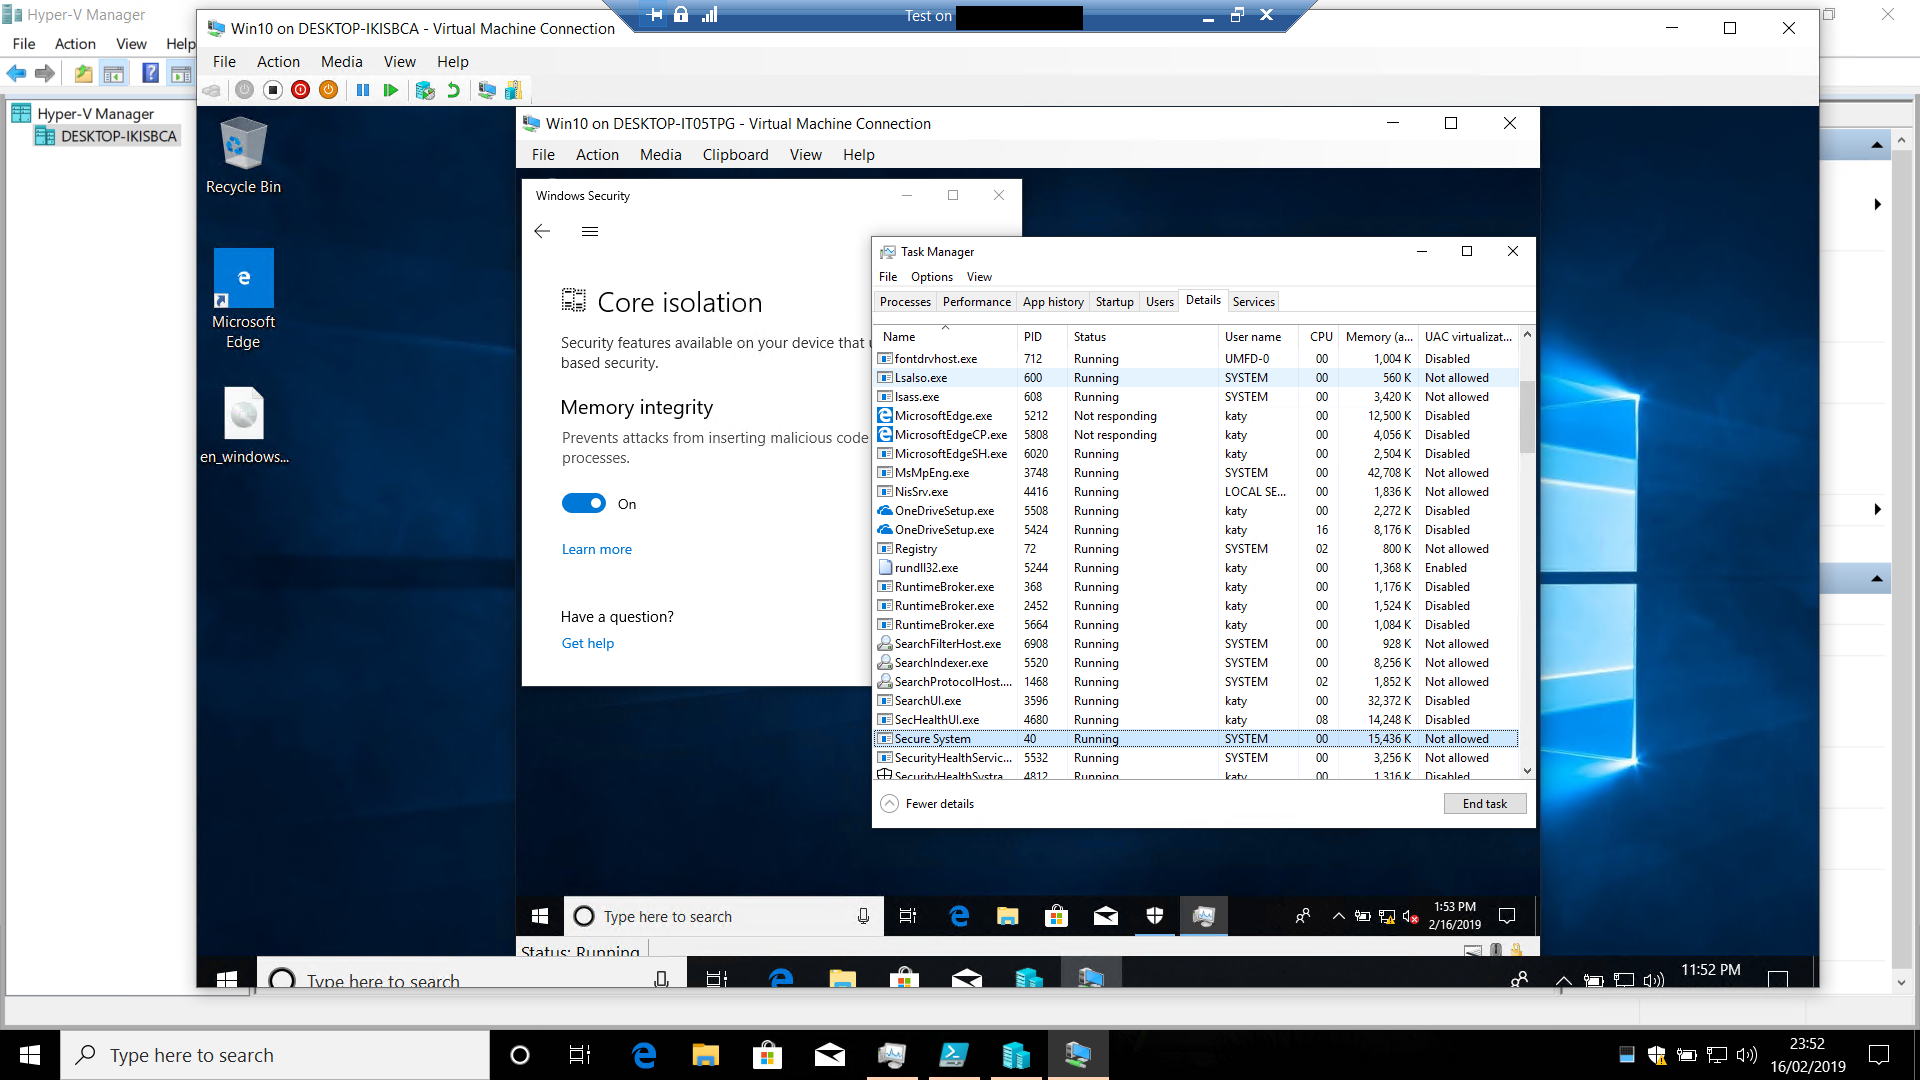Viewport: 1920px width, 1080px height.
Task: Pause the virtual machine with Pause icon
Action: coord(363,90)
